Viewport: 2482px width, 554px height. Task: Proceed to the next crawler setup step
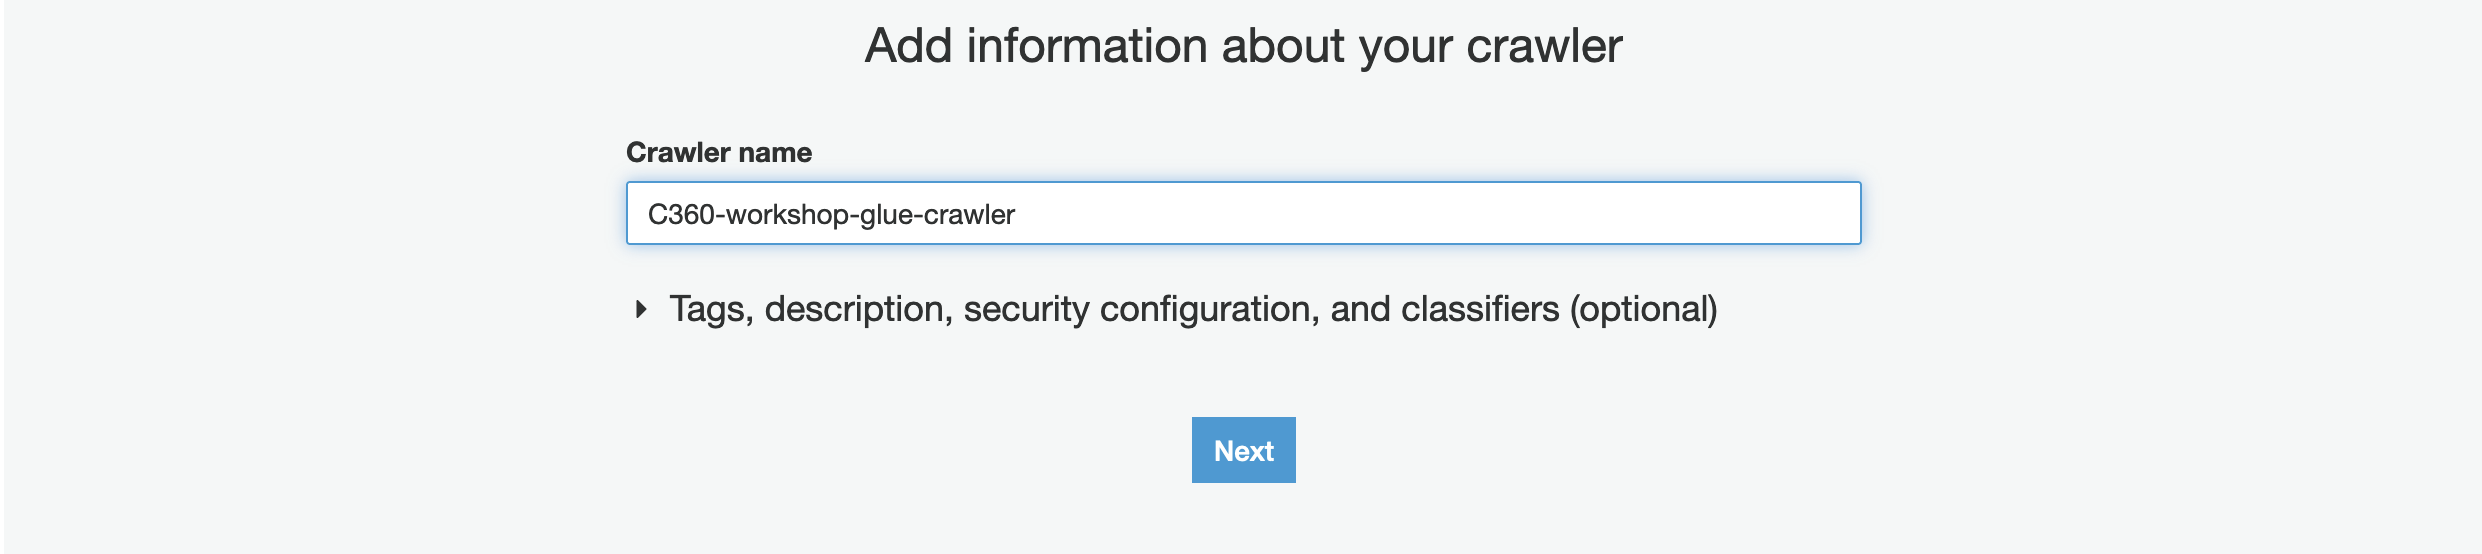click(x=1243, y=450)
